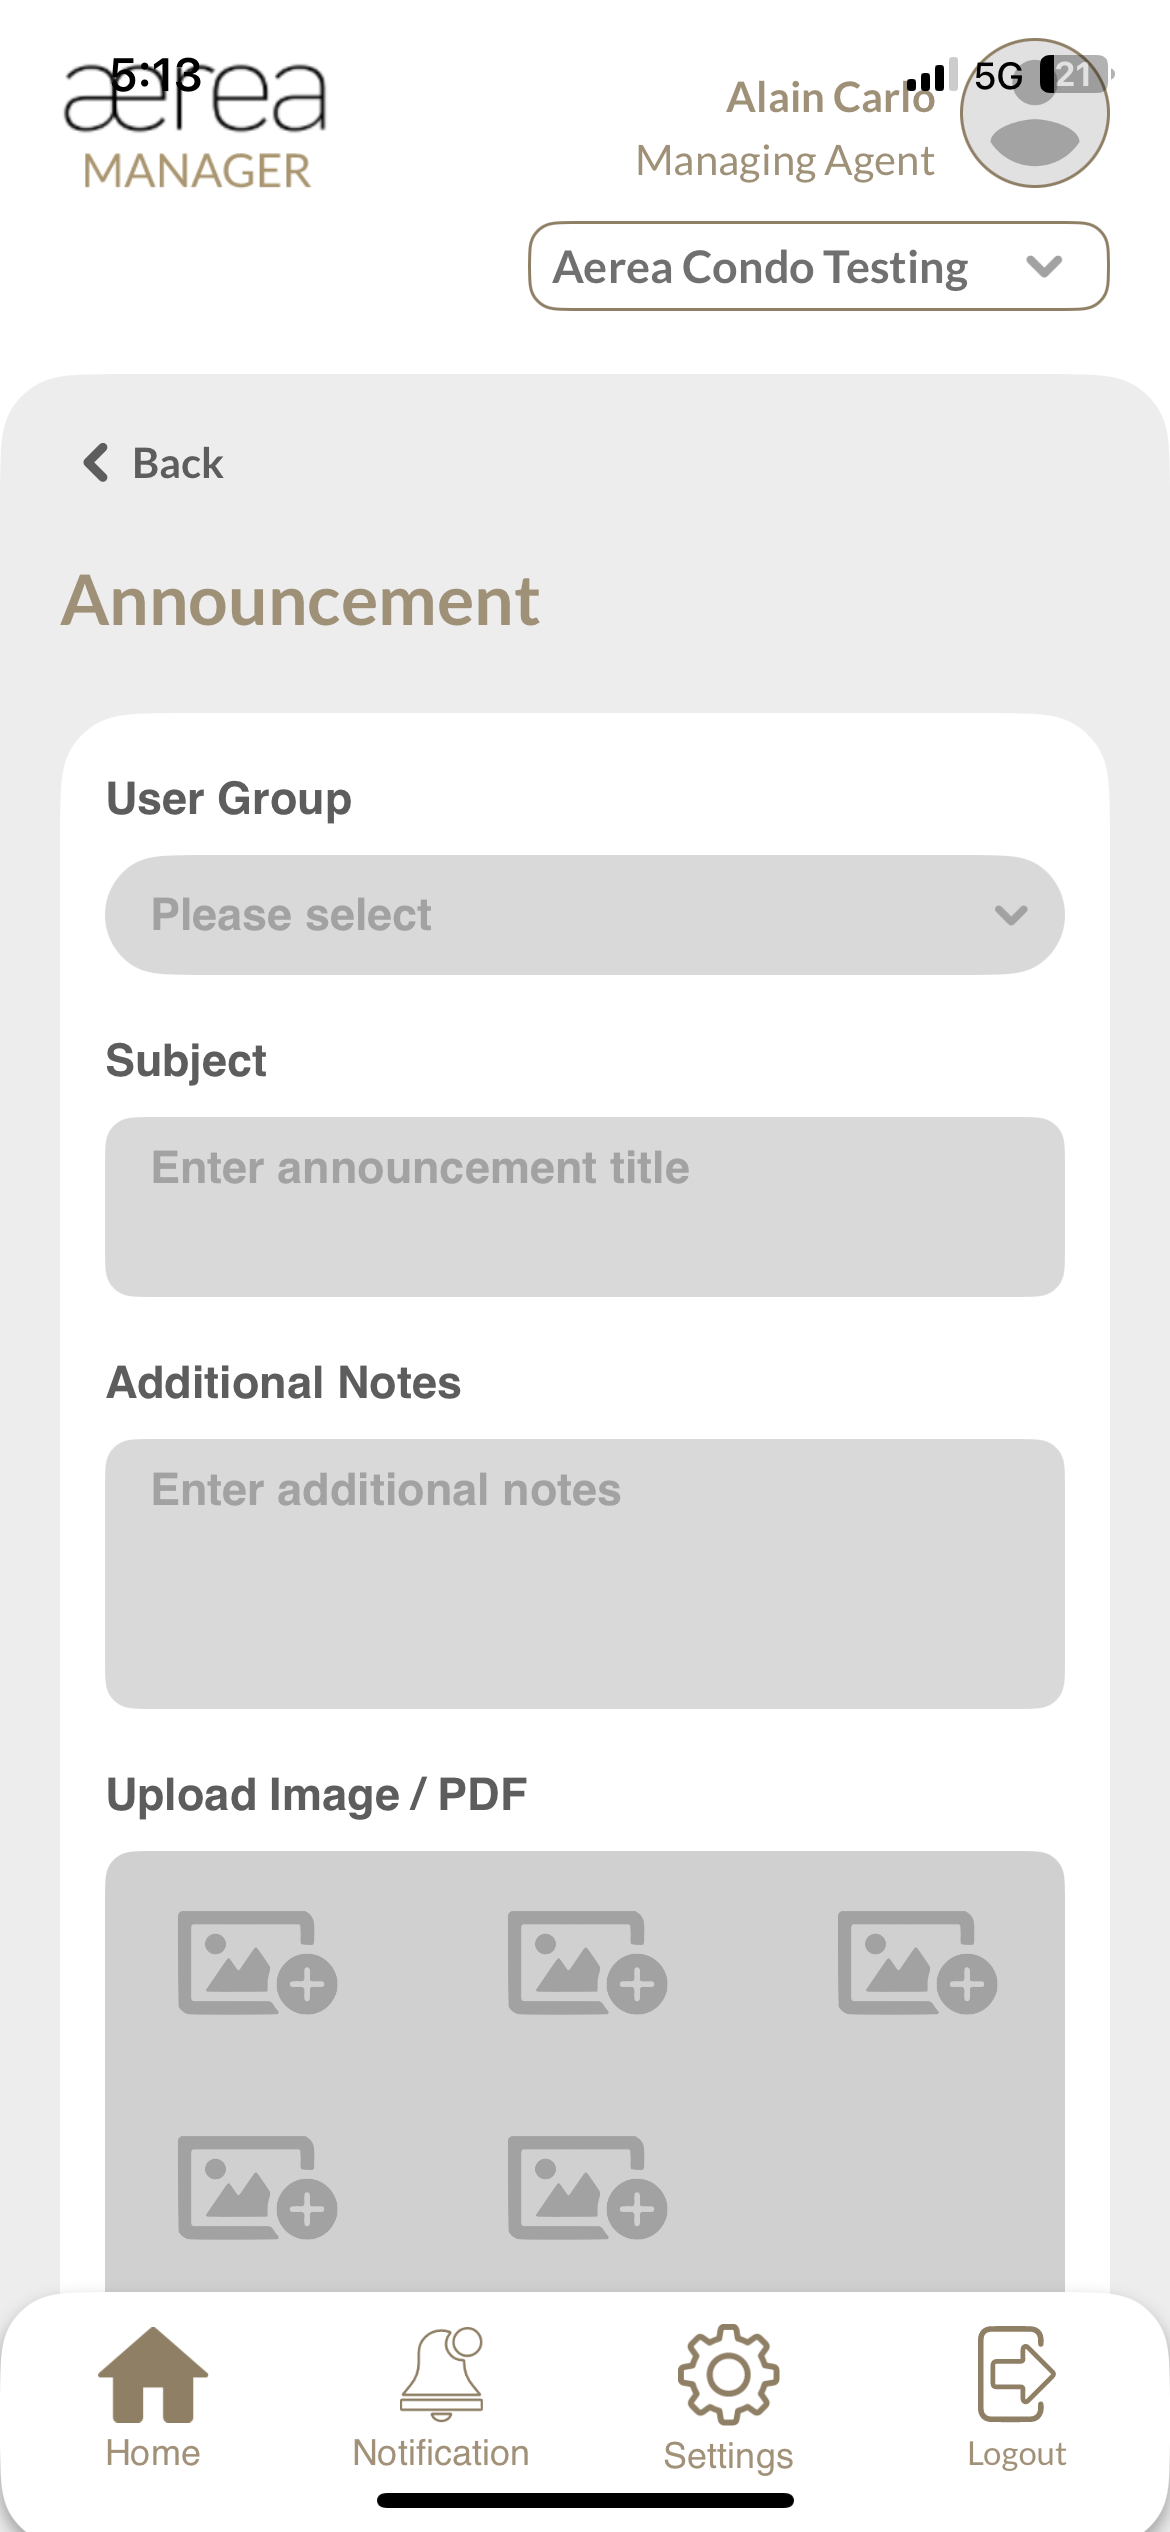This screenshot has width=1170, height=2532.
Task: Tap the Home house icon
Action: [x=153, y=2375]
